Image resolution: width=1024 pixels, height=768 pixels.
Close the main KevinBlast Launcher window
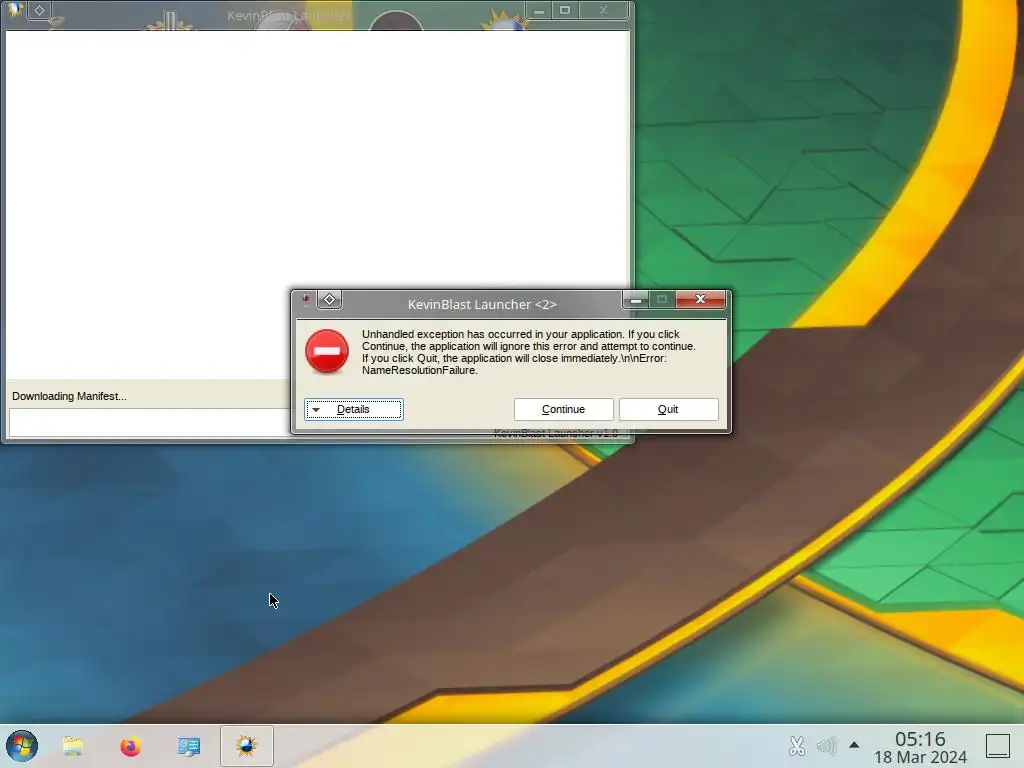603,10
